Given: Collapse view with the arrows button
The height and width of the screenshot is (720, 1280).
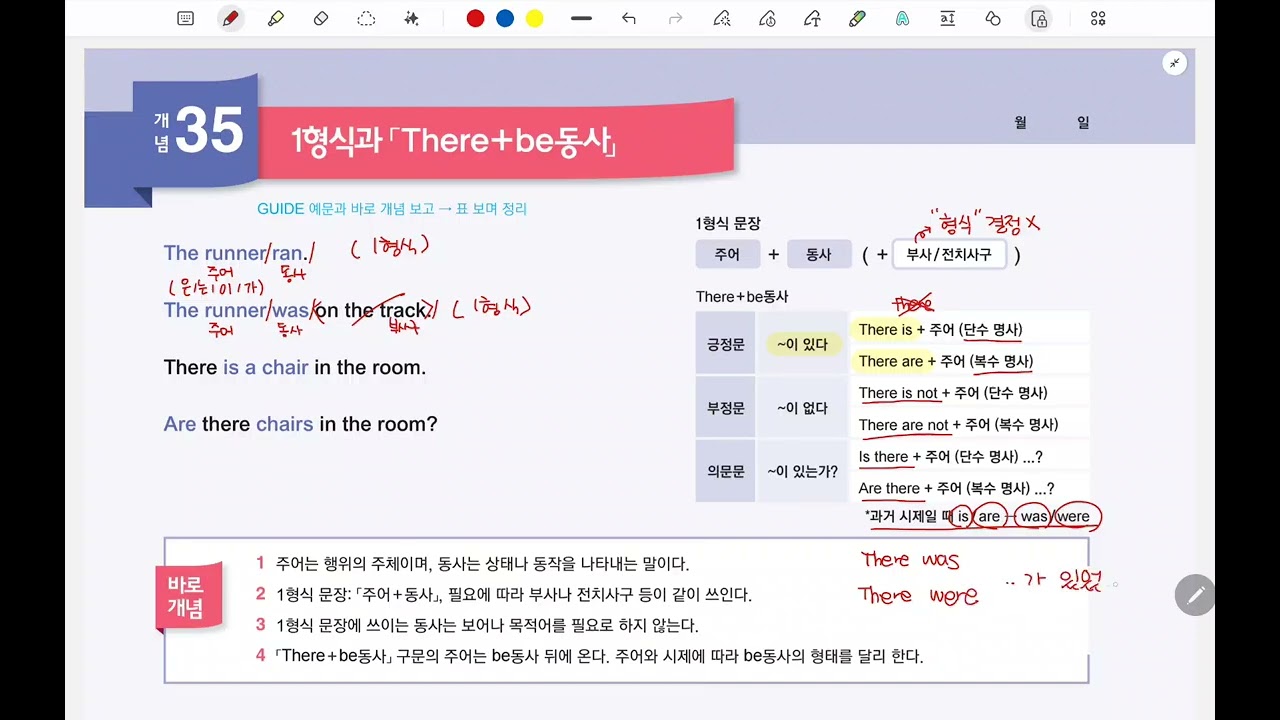Looking at the screenshot, I should [1175, 63].
